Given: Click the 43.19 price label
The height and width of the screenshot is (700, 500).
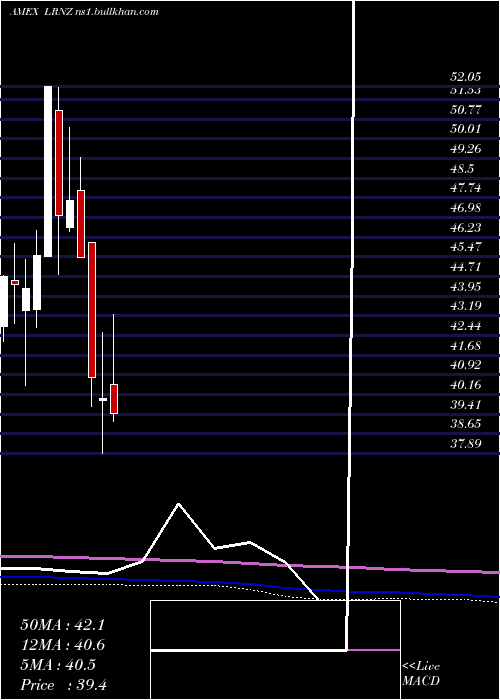Looking at the screenshot, I should point(466,306).
